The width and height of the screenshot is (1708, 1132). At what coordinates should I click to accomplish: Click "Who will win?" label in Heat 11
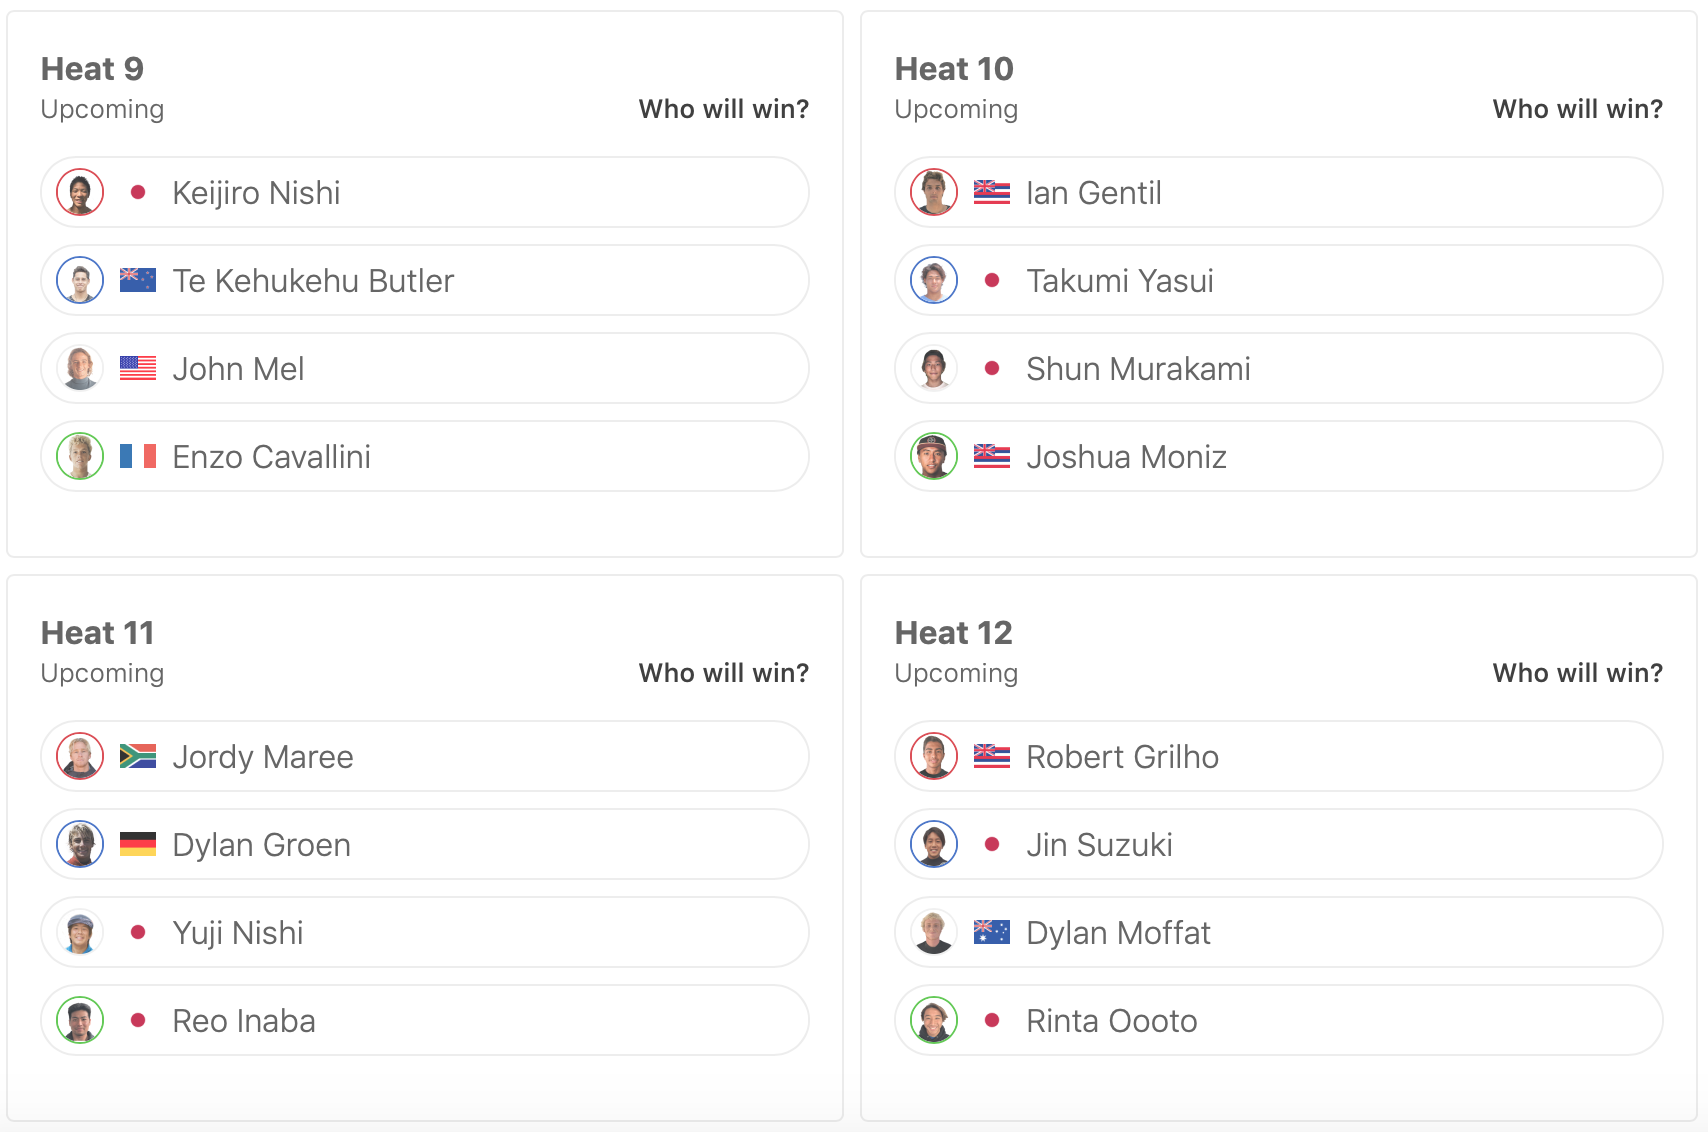click(723, 673)
